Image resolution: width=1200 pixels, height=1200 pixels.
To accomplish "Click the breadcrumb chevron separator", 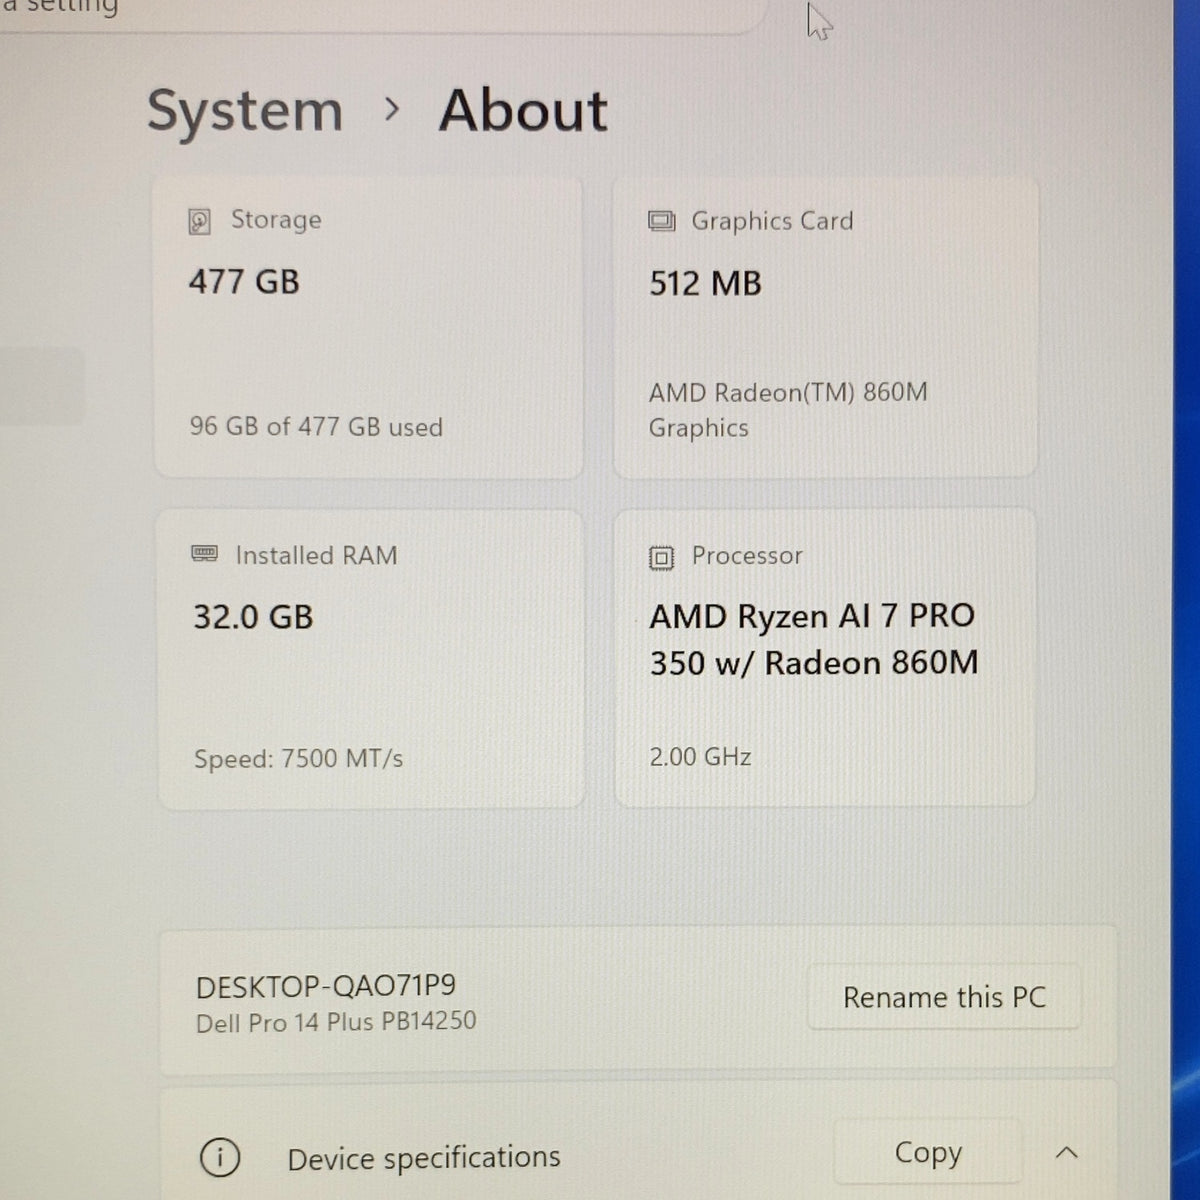I will pos(392,109).
